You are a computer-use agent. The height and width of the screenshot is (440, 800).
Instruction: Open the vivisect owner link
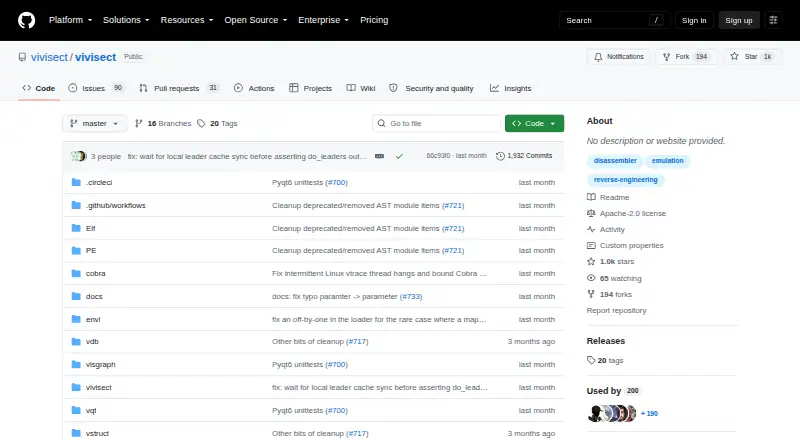click(49, 57)
